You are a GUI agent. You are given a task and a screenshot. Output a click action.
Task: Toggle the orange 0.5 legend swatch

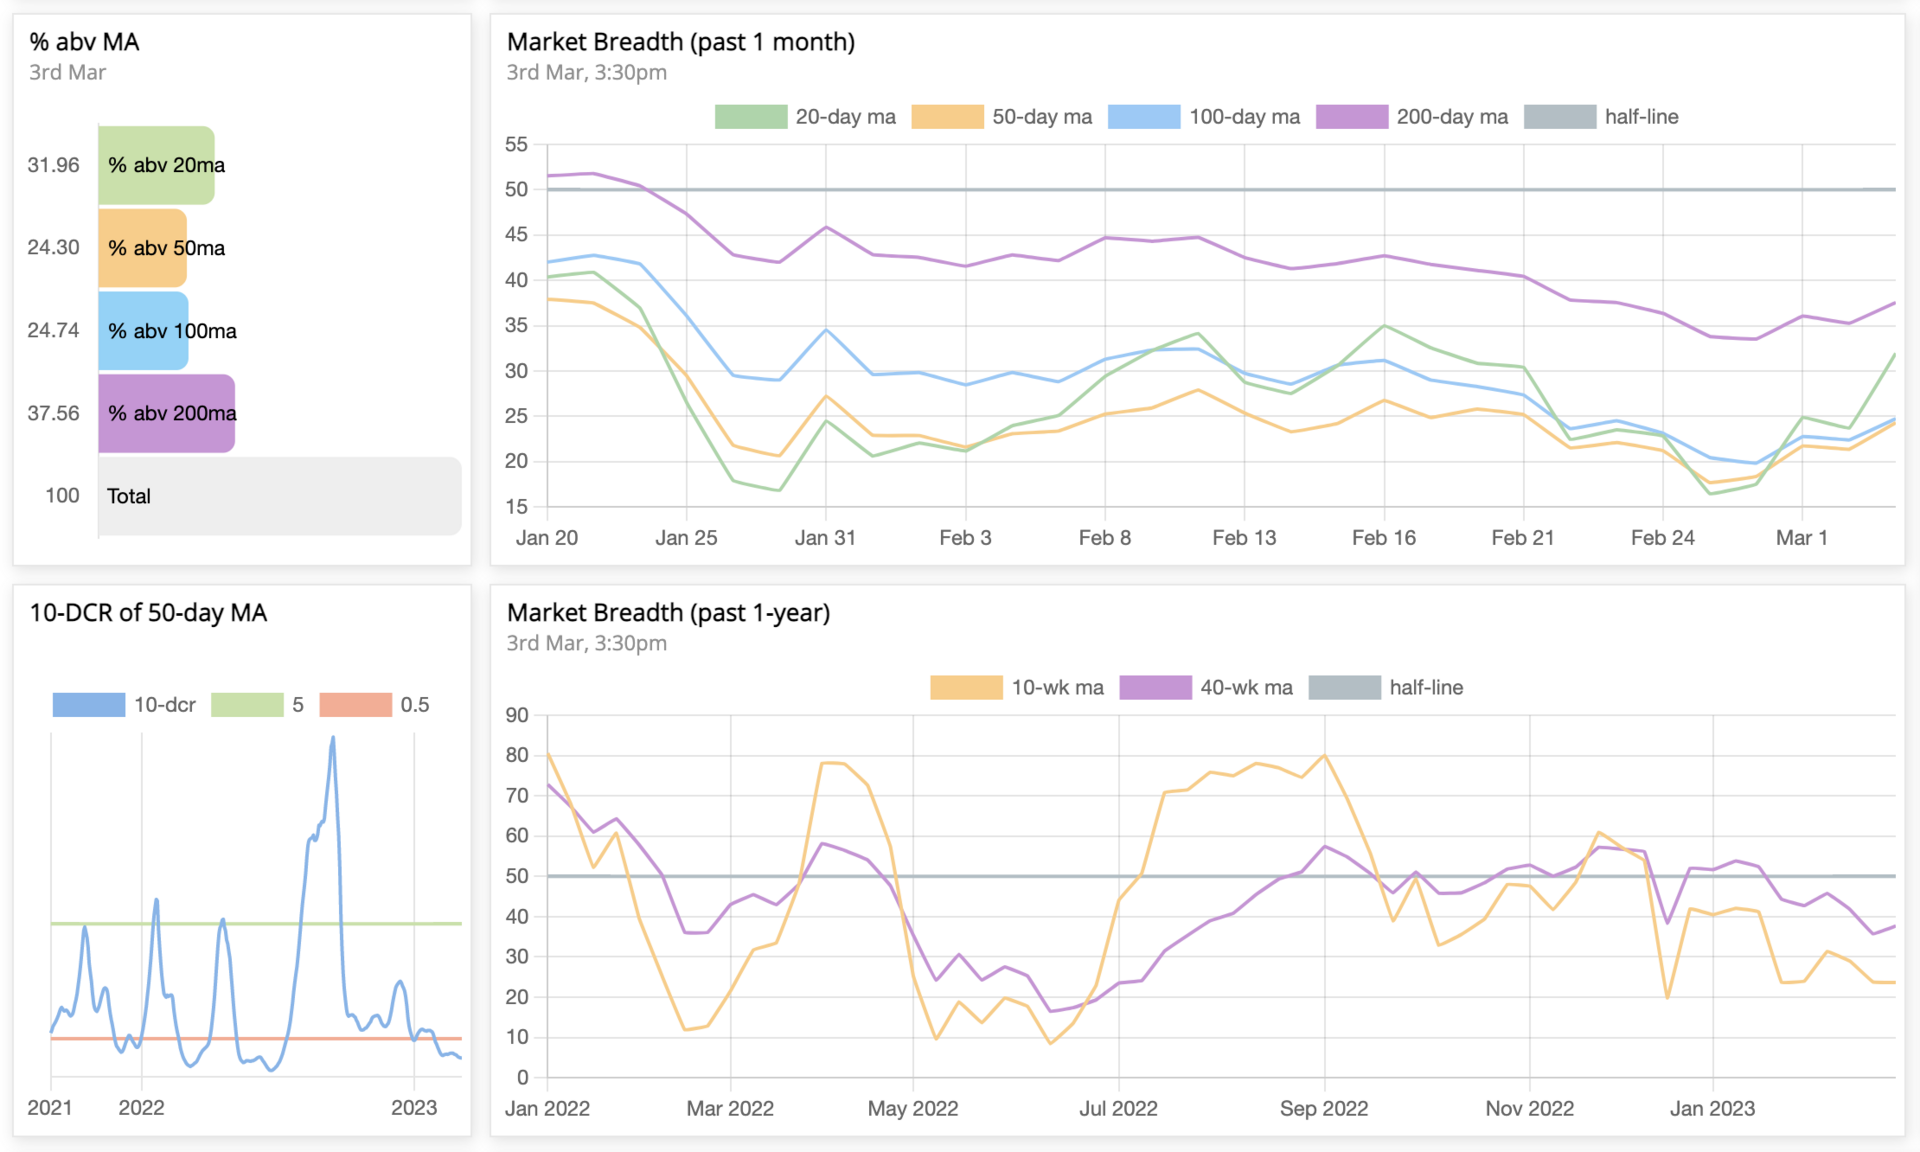coord(356,705)
